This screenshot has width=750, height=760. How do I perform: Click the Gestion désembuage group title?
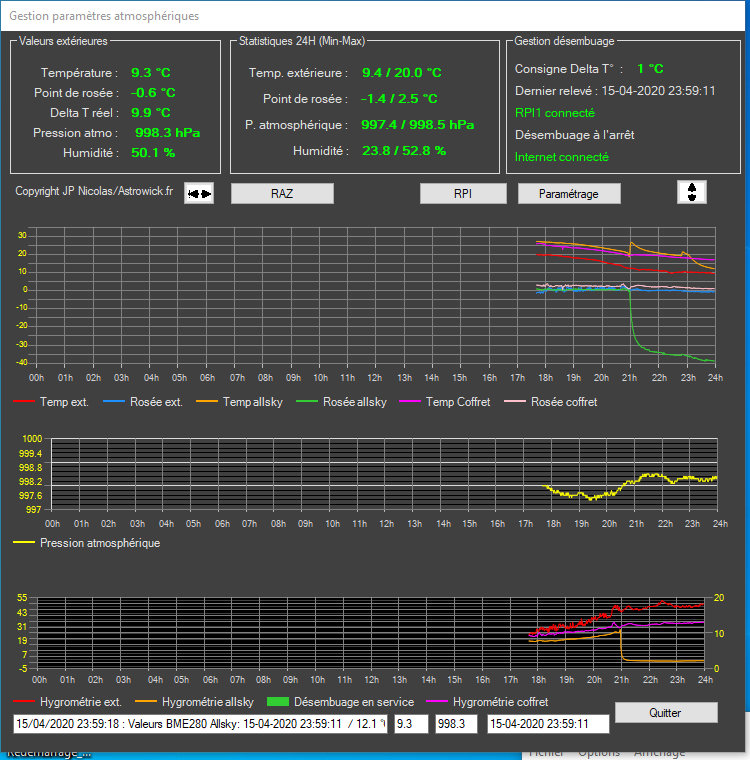[x=564, y=41]
